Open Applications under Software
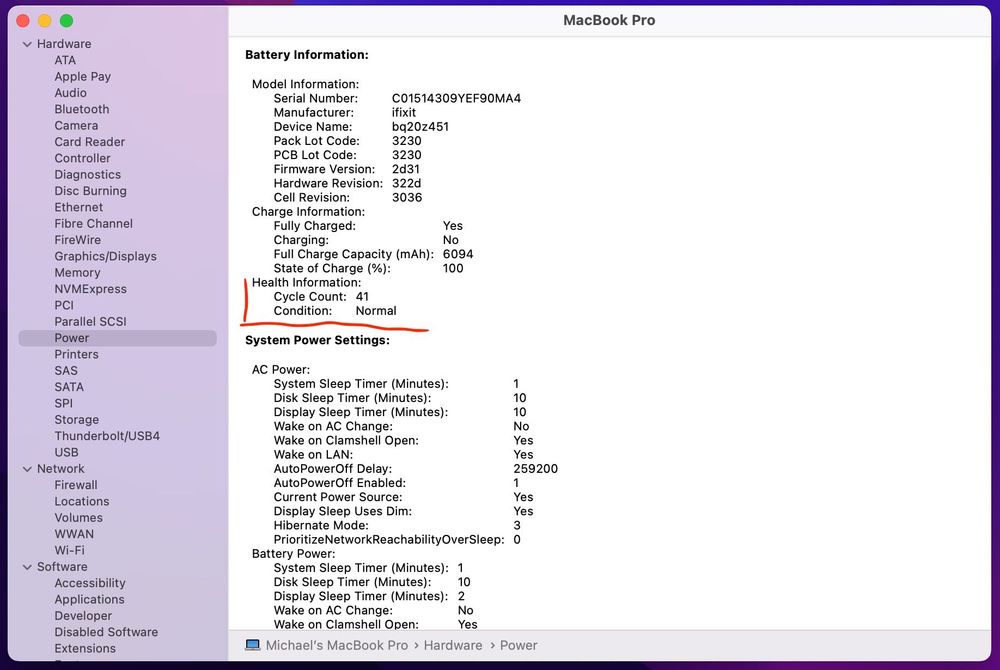 [x=89, y=600]
